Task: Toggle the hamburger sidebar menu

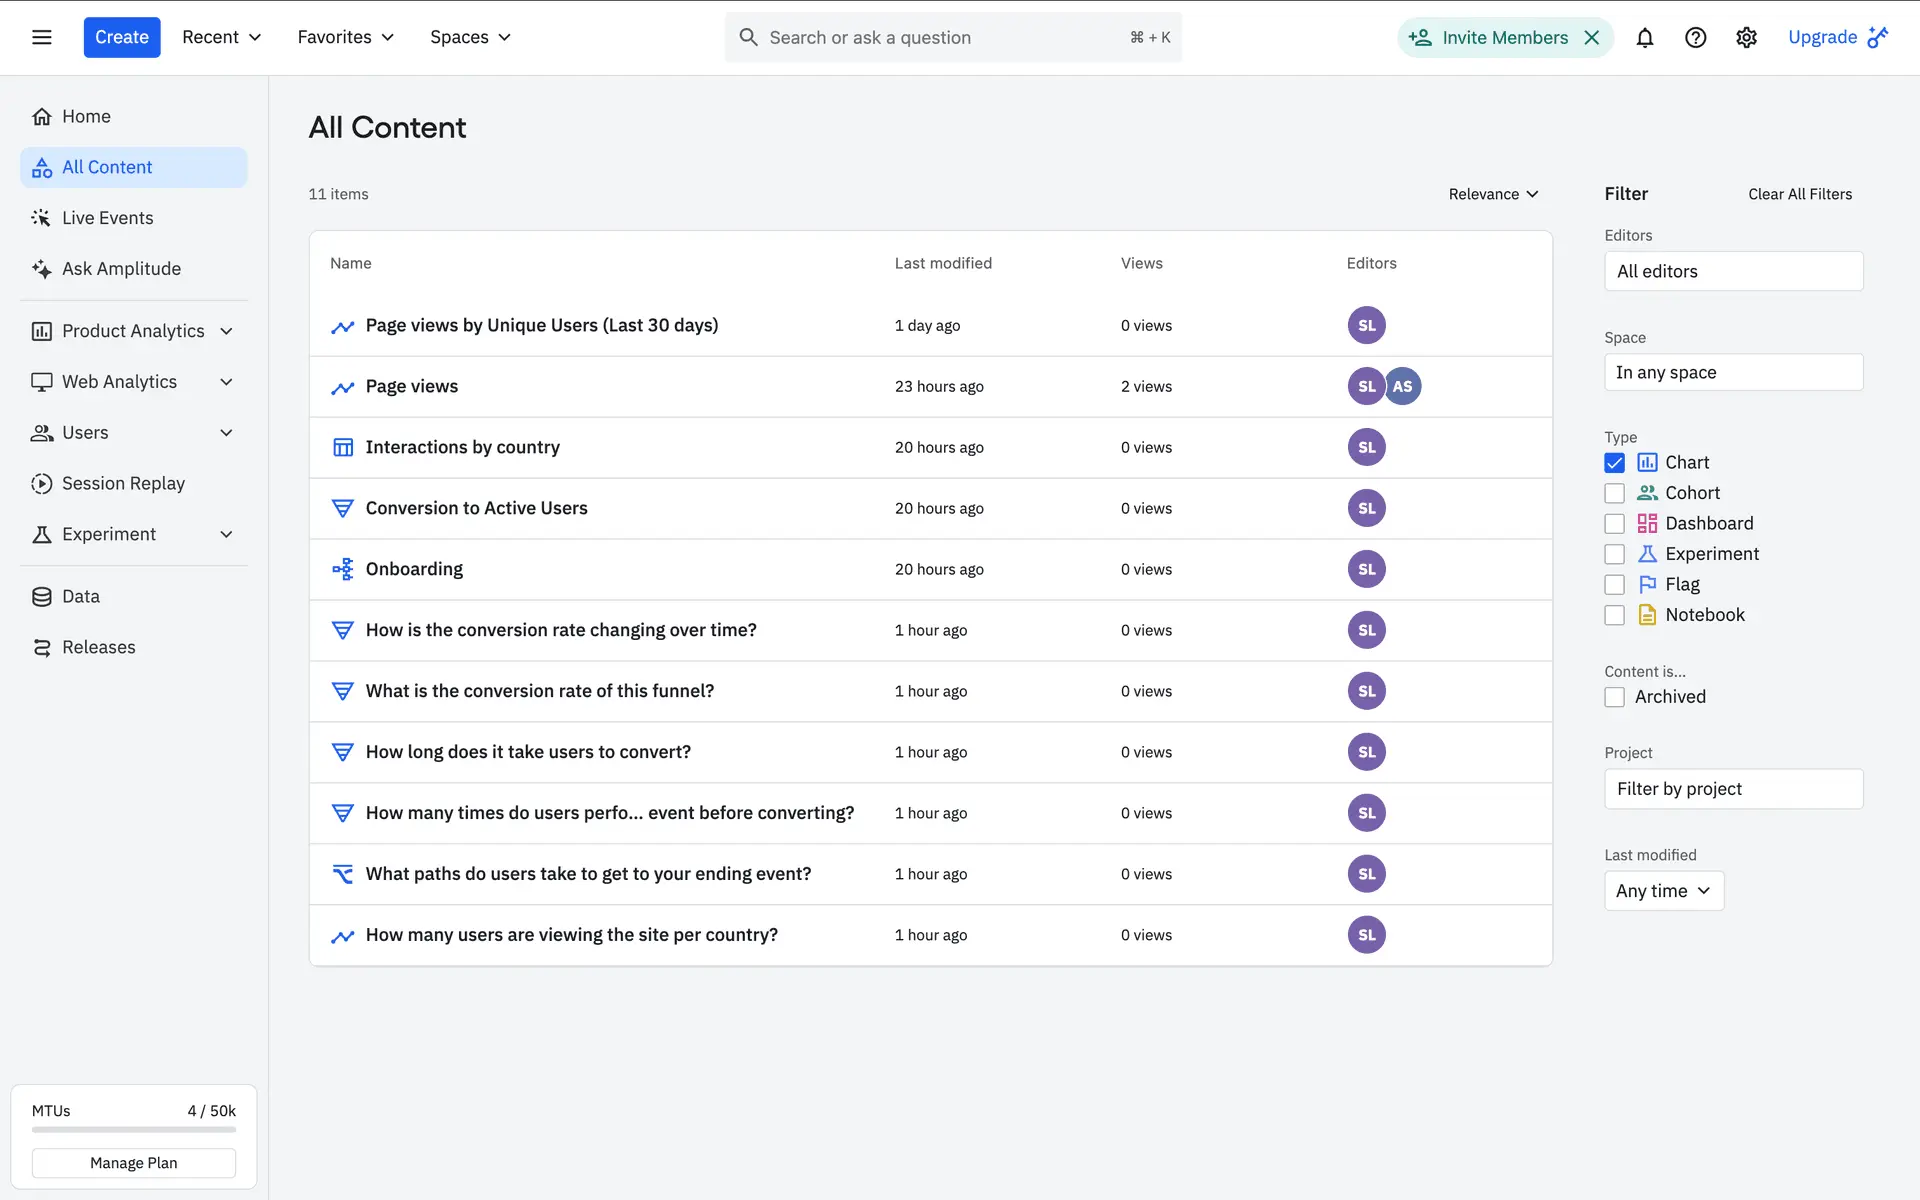Action: [x=42, y=37]
